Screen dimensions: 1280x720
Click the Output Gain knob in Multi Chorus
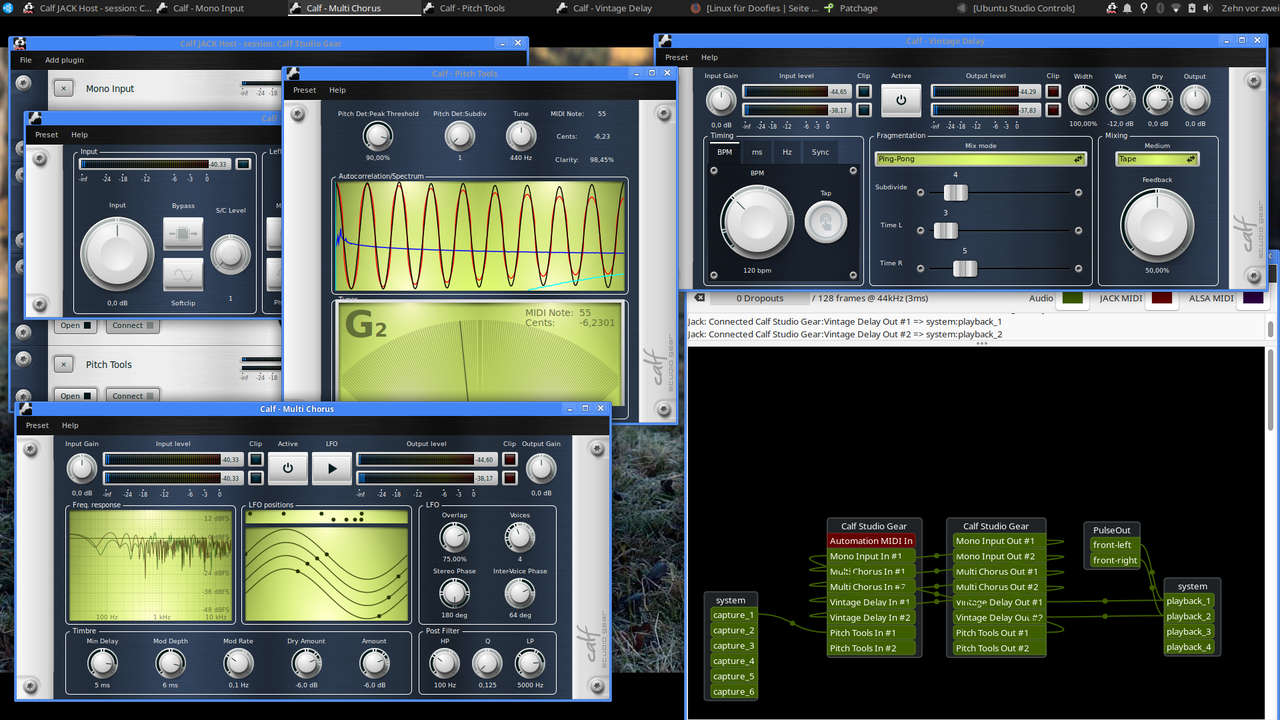[x=541, y=468]
